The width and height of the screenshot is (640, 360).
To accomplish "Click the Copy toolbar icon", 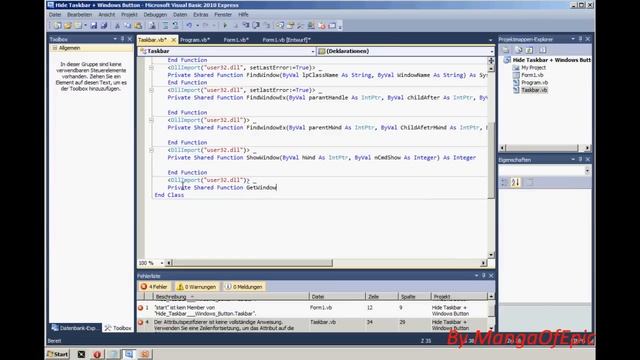I will click(x=128, y=26).
